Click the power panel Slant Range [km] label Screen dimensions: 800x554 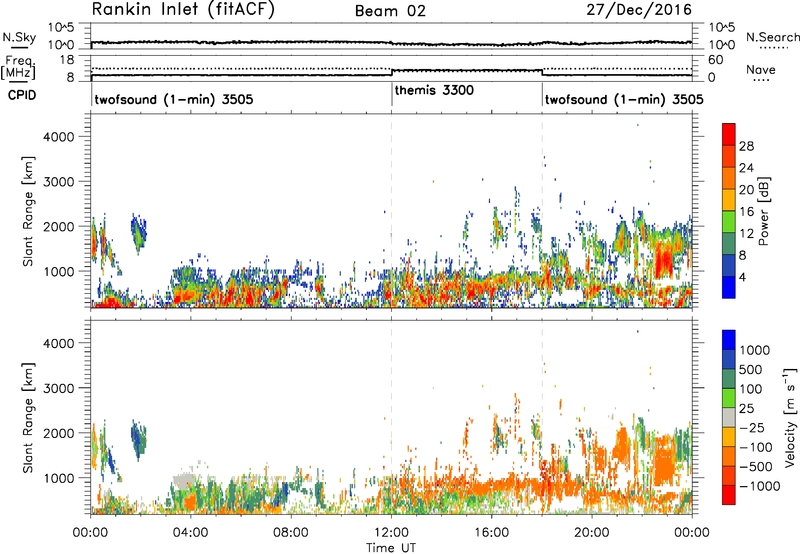pyautogui.click(x=28, y=211)
